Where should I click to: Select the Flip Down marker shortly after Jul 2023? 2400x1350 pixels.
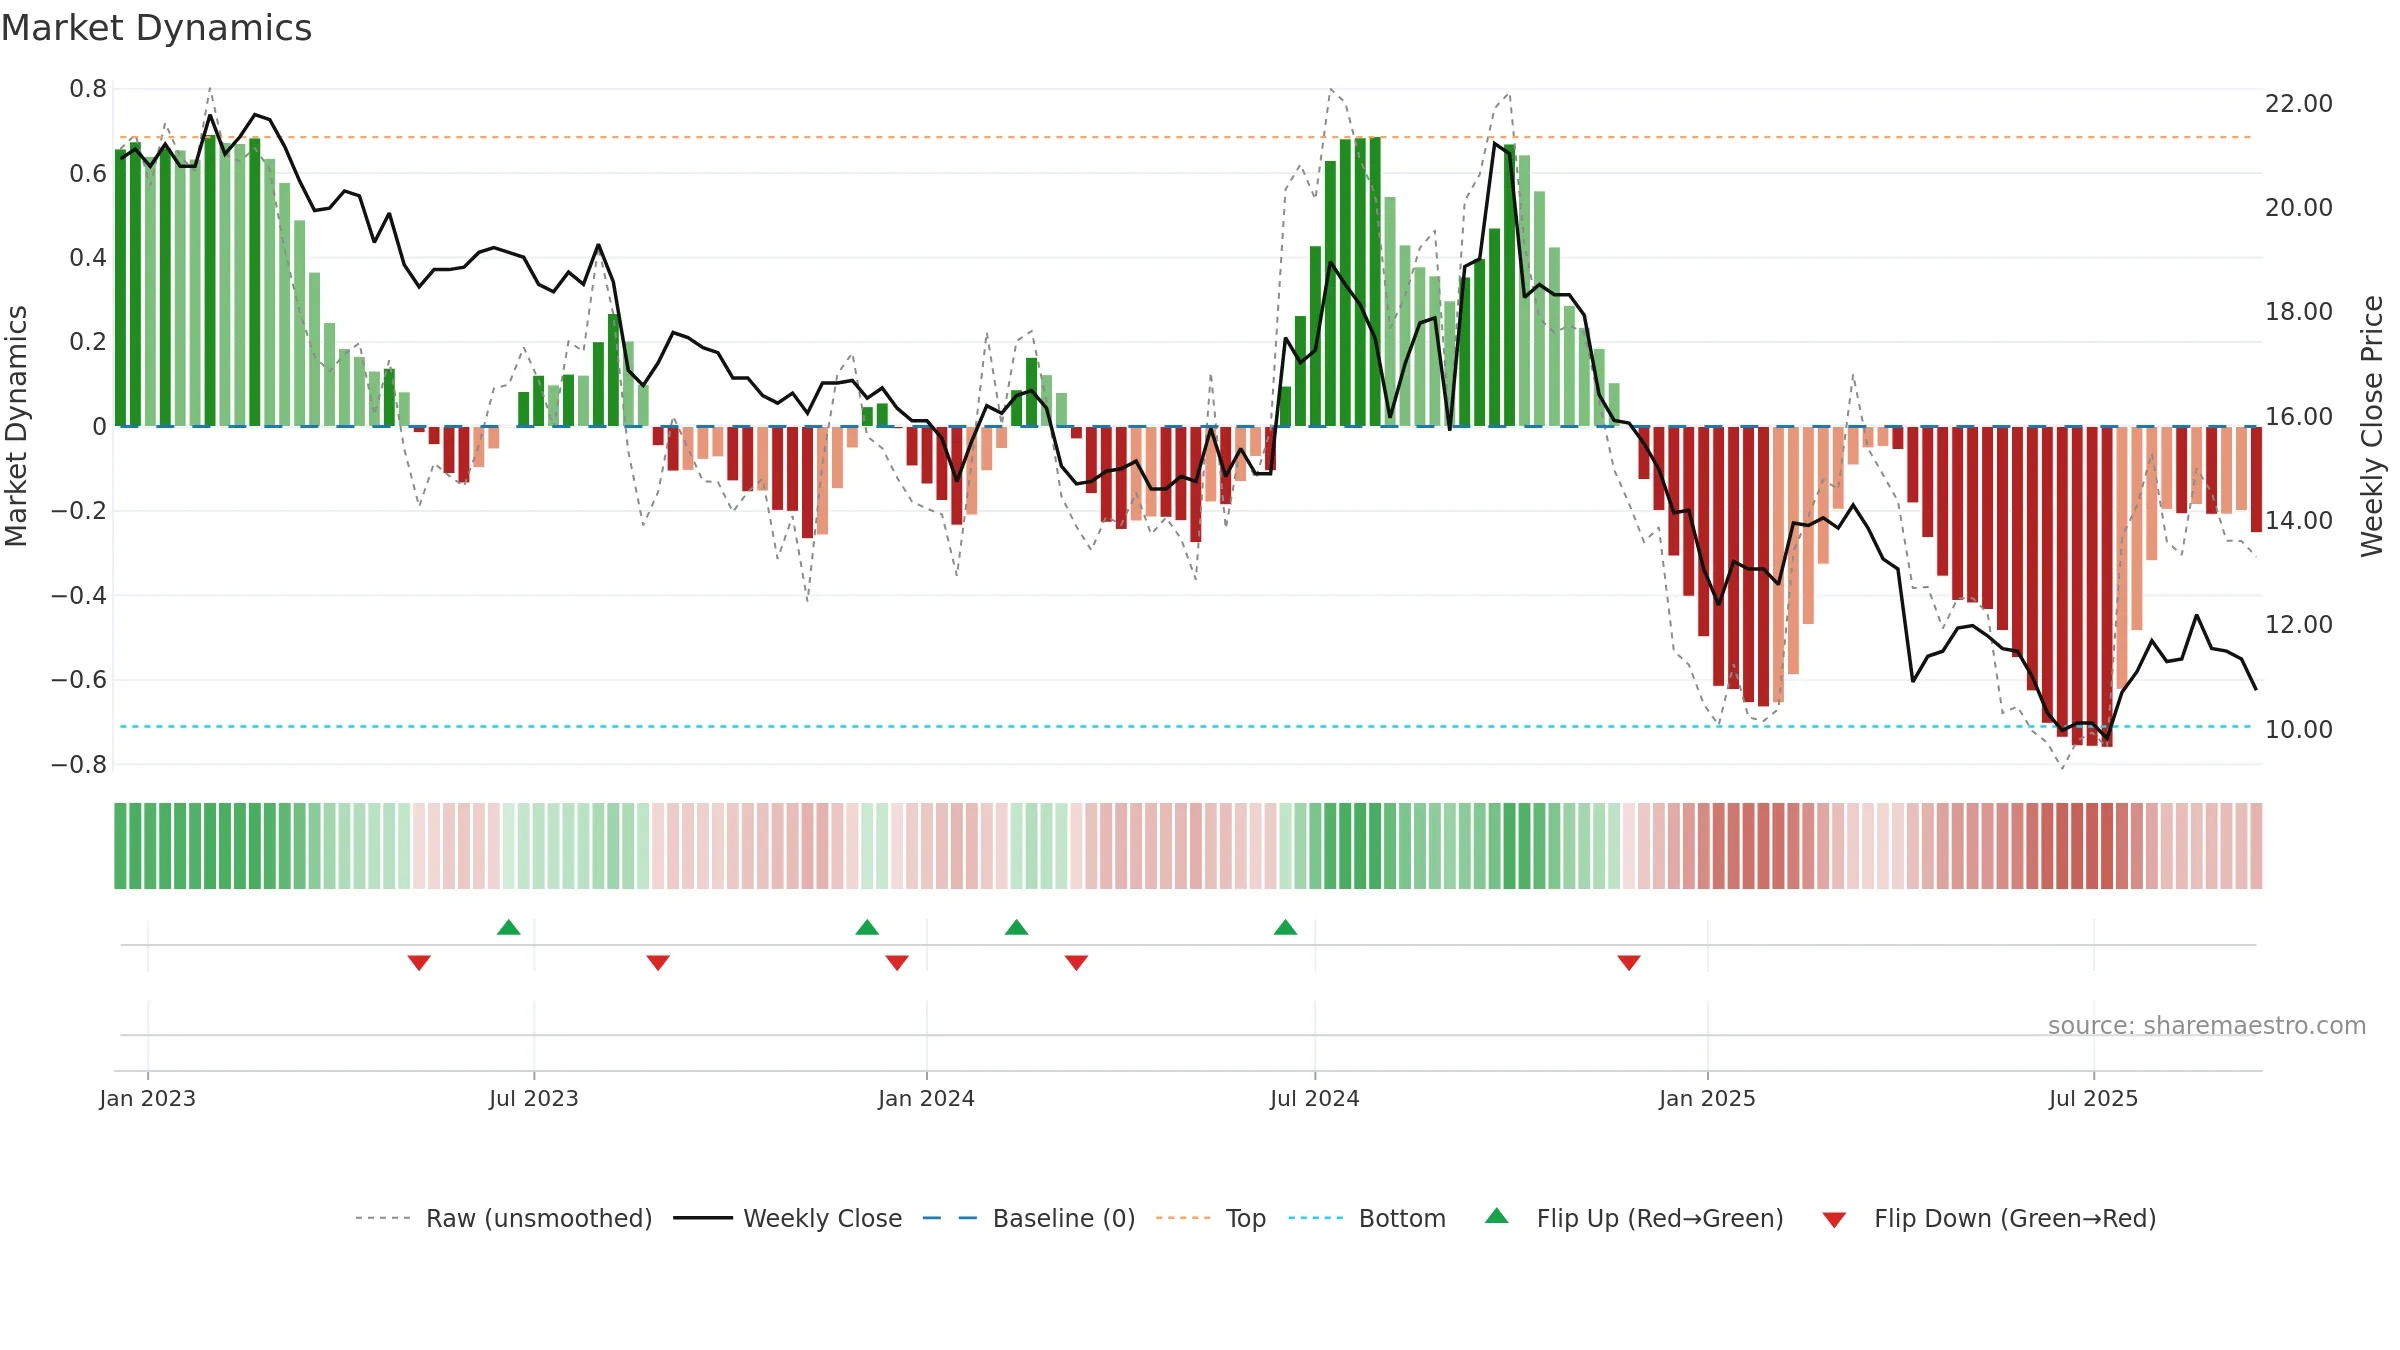tap(658, 962)
